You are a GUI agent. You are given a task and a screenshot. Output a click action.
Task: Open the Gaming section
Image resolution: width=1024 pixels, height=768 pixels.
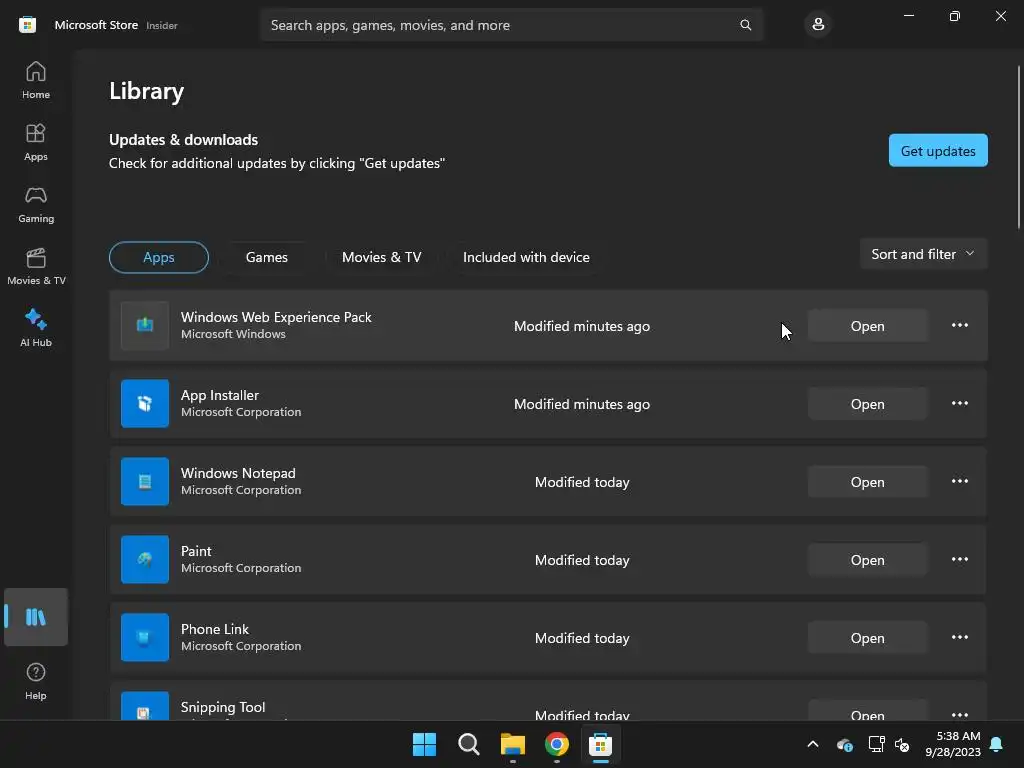[x=36, y=204]
